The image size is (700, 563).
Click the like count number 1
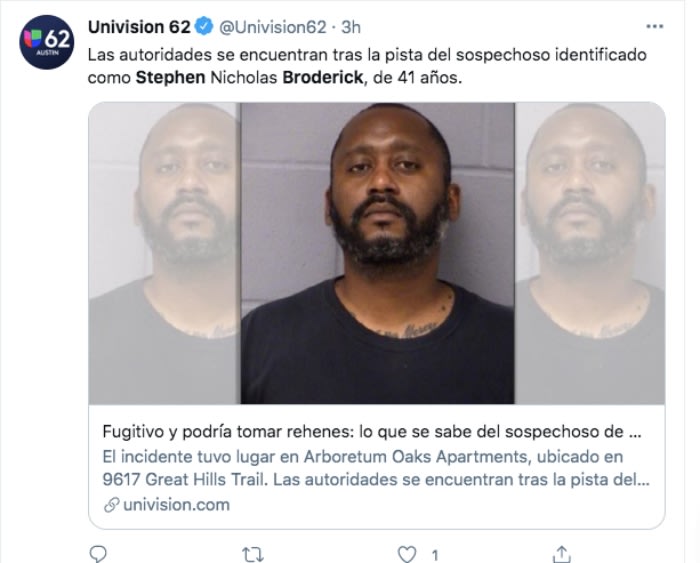coord(435,555)
